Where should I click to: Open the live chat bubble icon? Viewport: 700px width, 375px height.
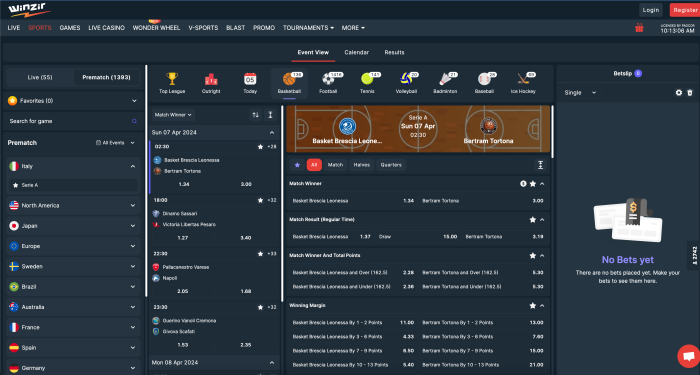(688, 356)
